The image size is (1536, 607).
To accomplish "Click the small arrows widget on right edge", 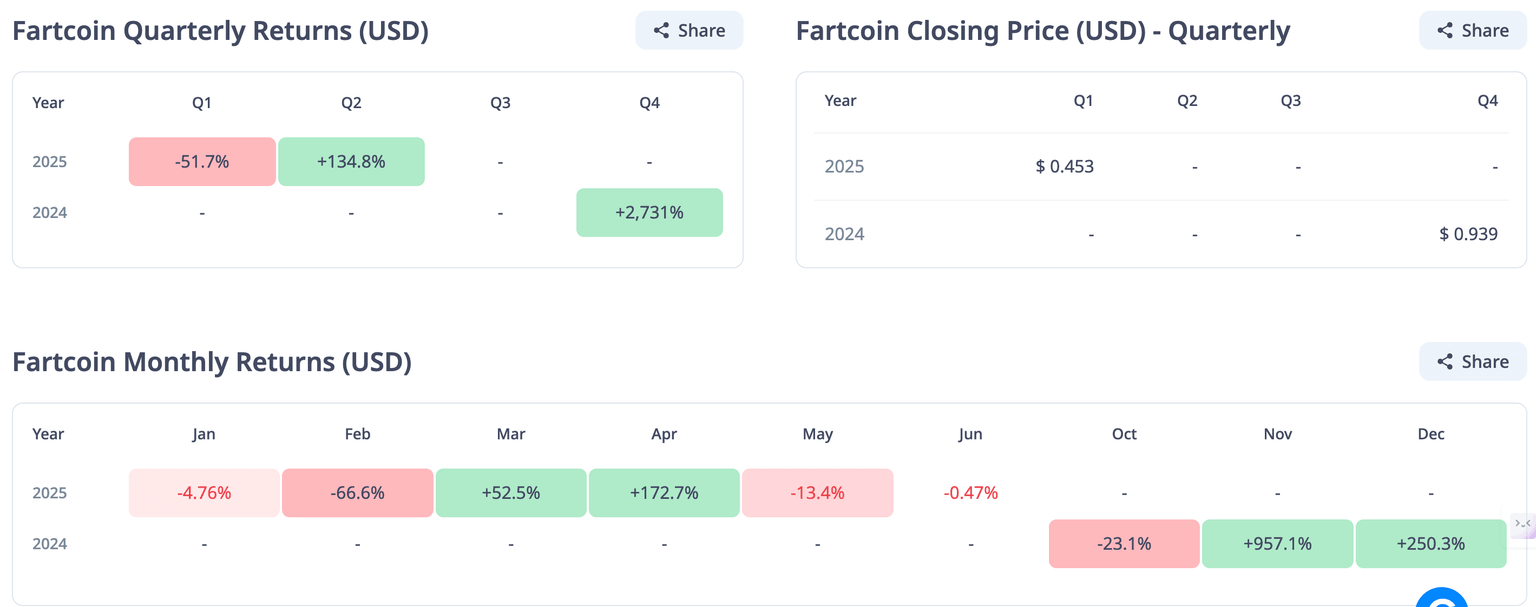I will click(1523, 524).
